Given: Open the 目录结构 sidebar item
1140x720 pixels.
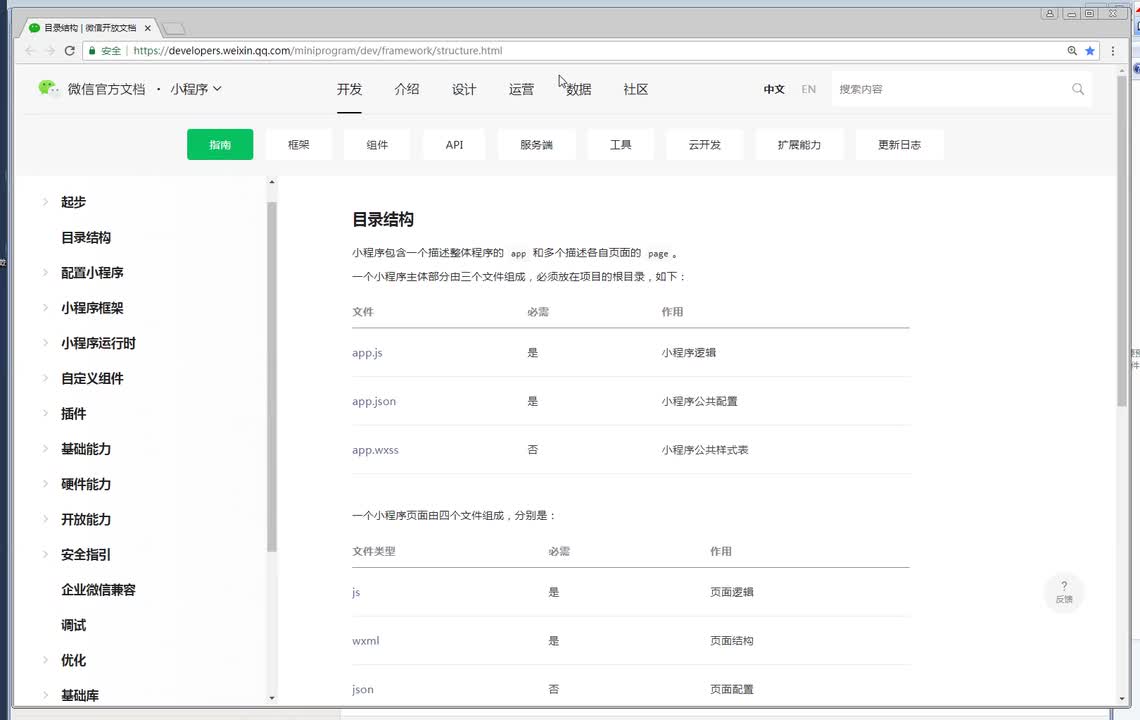Looking at the screenshot, I should pos(86,237).
